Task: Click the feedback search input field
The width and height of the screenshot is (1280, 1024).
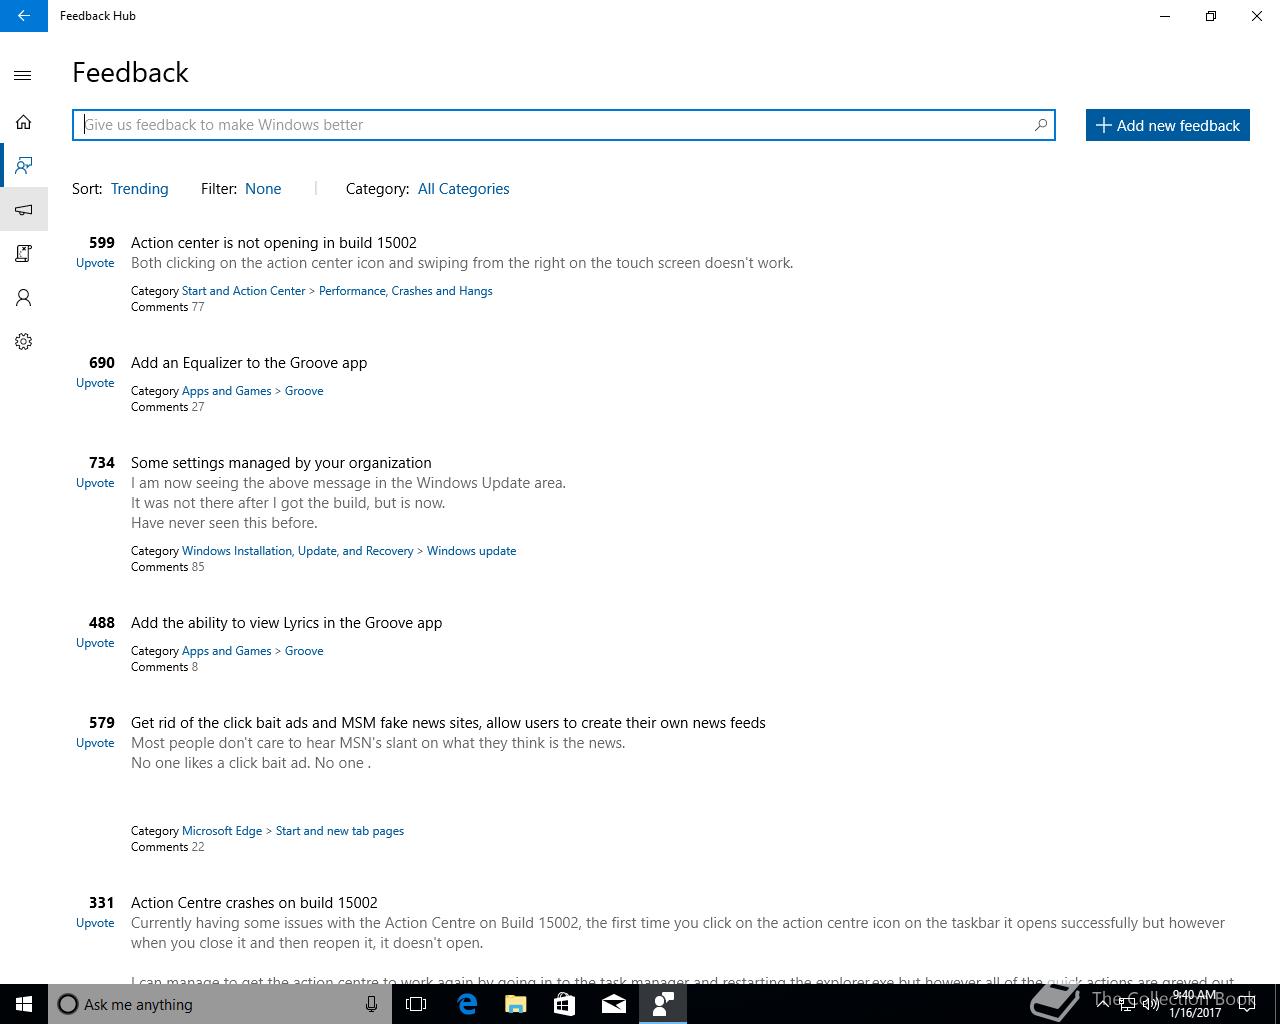Action: (563, 125)
